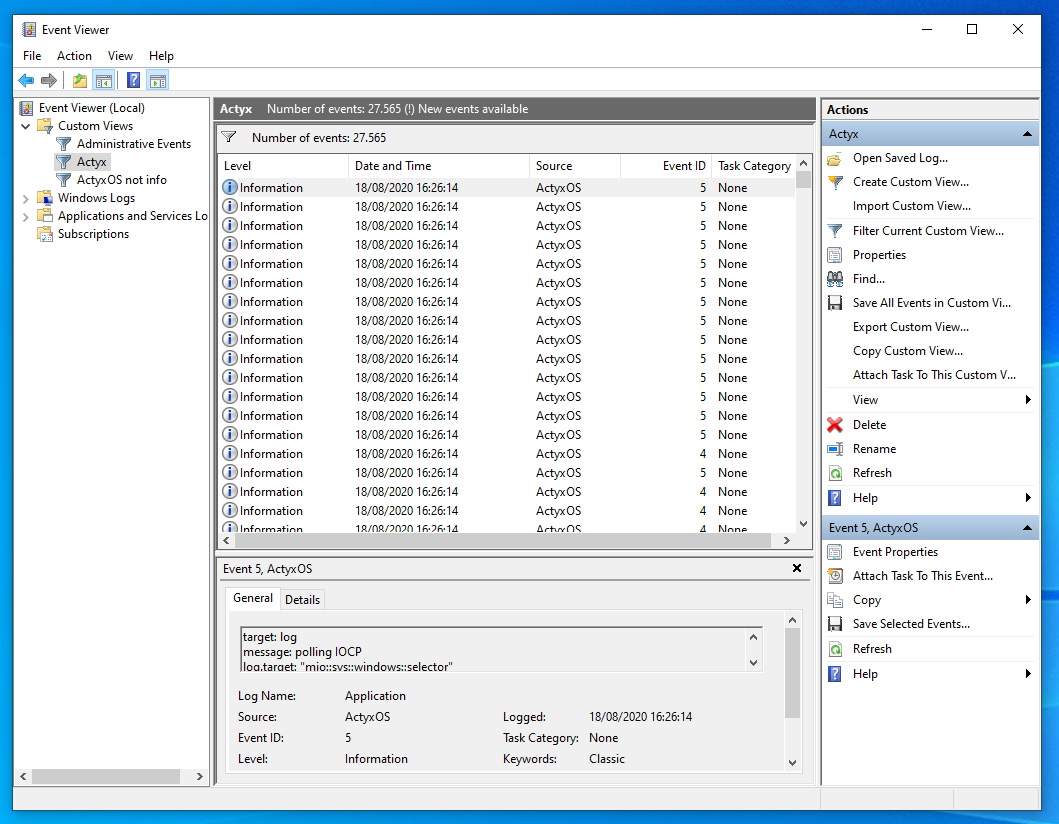The image size is (1059, 824).
Task: Collapse the Actyx actions section
Action: click(x=1027, y=134)
